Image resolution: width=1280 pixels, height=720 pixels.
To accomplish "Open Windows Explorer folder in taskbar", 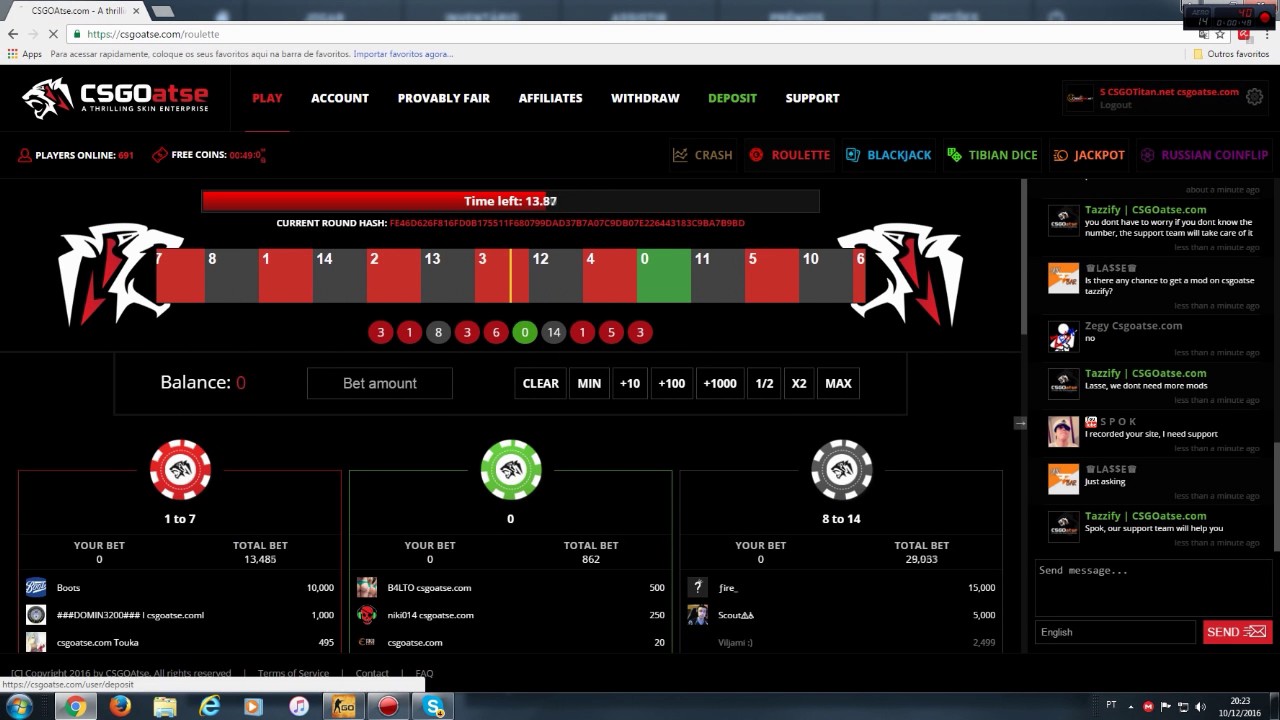I will click(165, 707).
